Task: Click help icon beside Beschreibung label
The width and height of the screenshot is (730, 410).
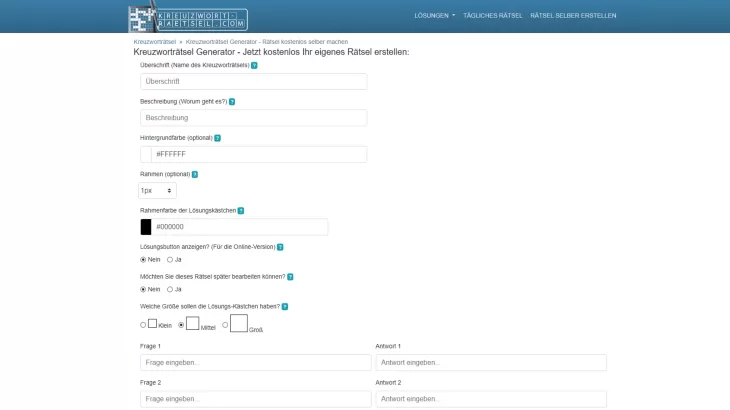Action: coord(232,102)
